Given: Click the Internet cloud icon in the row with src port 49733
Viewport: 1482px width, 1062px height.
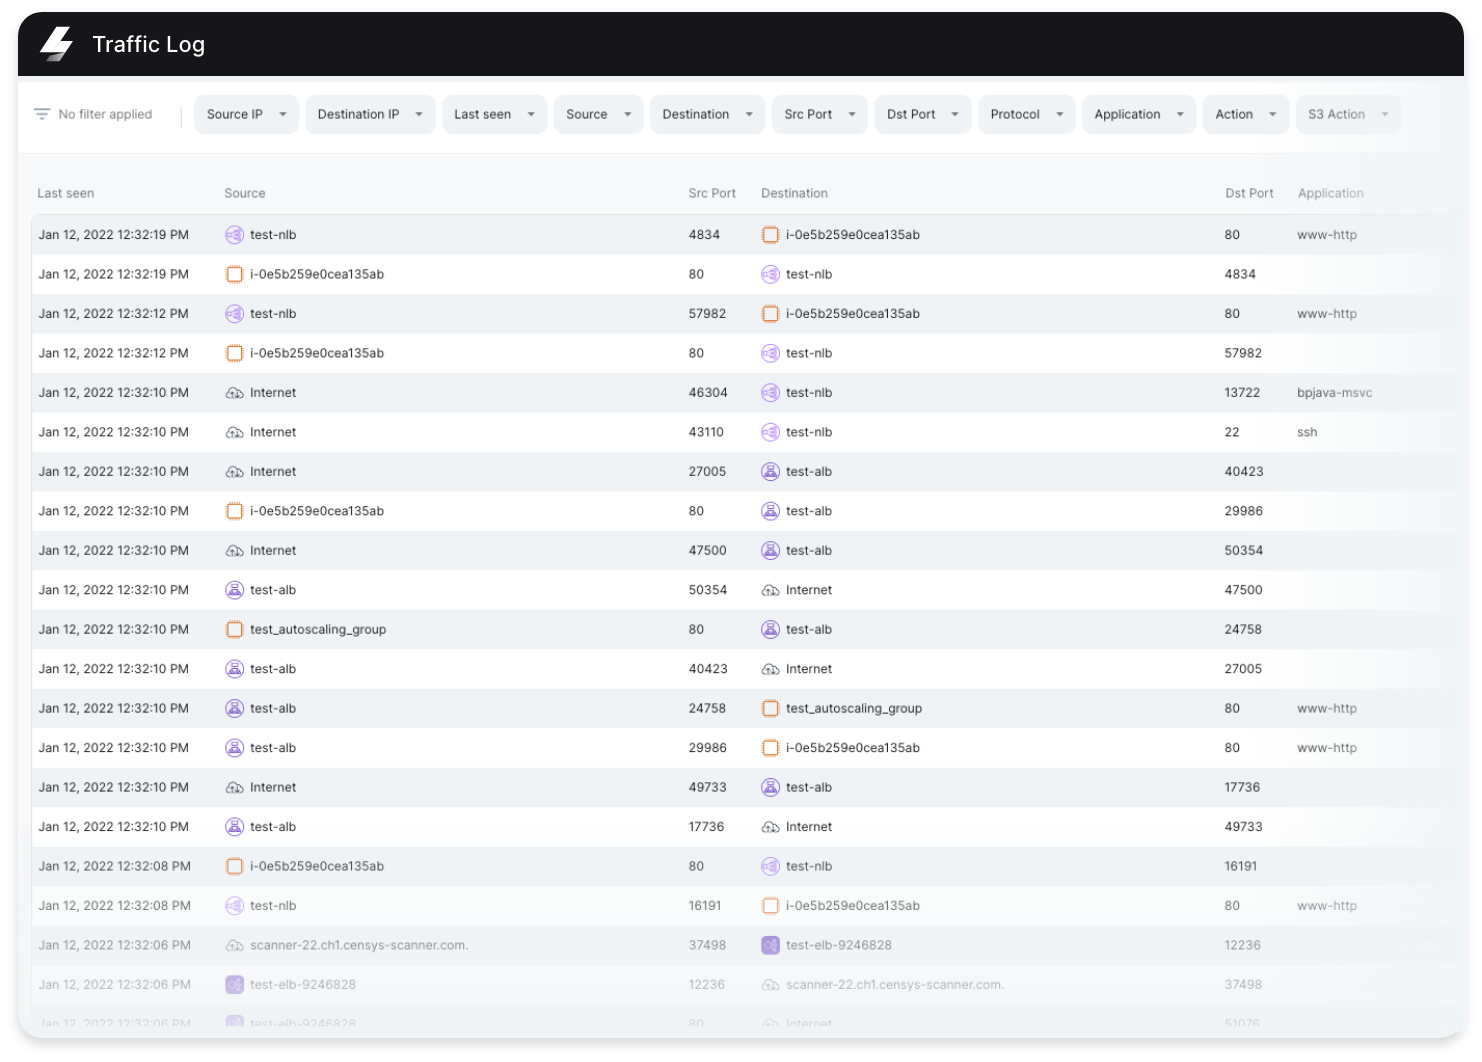Looking at the screenshot, I should (234, 788).
